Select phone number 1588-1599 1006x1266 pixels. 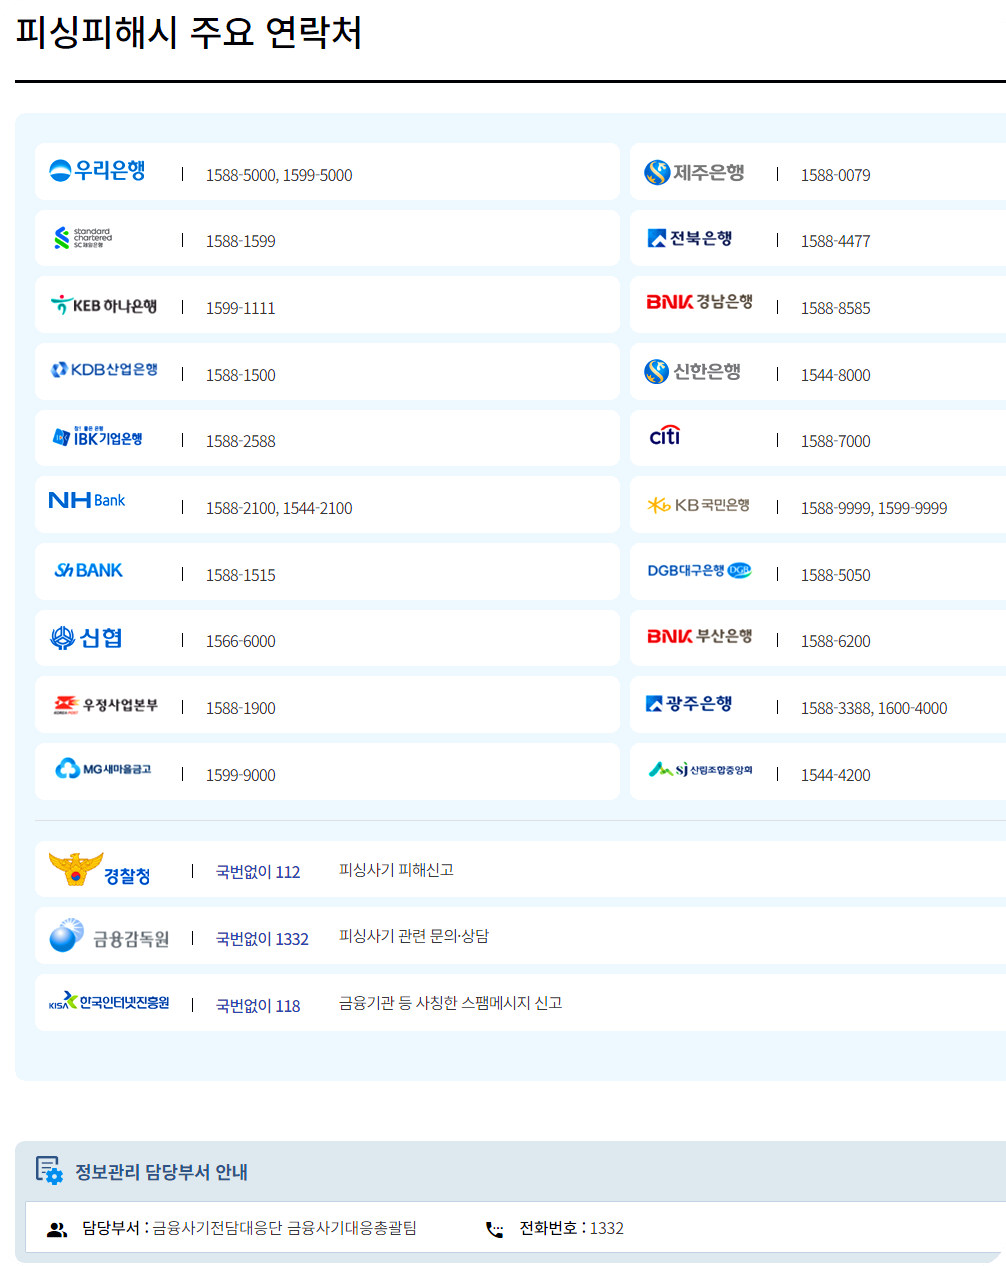coord(241,241)
